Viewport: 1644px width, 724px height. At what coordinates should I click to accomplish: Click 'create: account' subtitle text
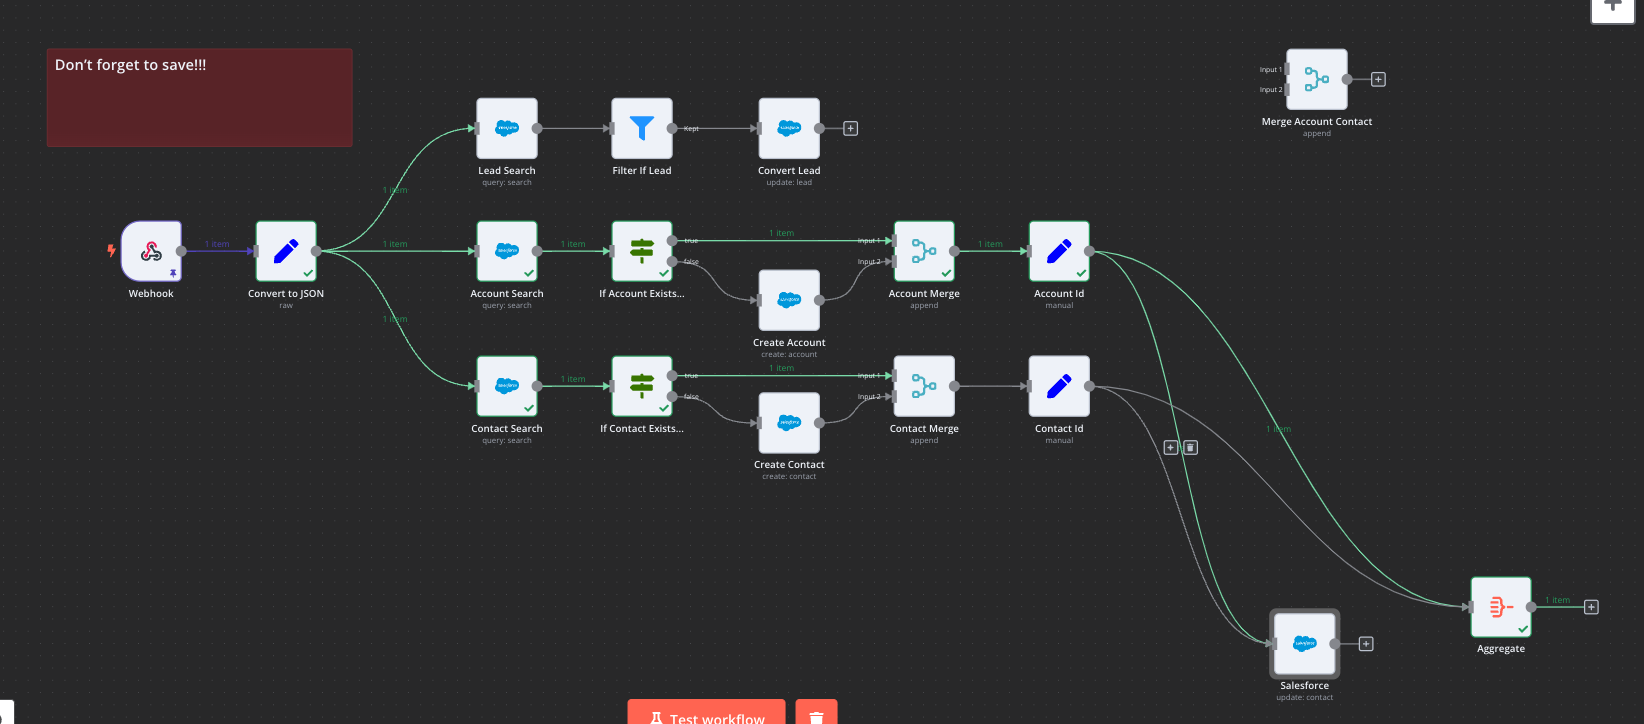click(x=789, y=355)
